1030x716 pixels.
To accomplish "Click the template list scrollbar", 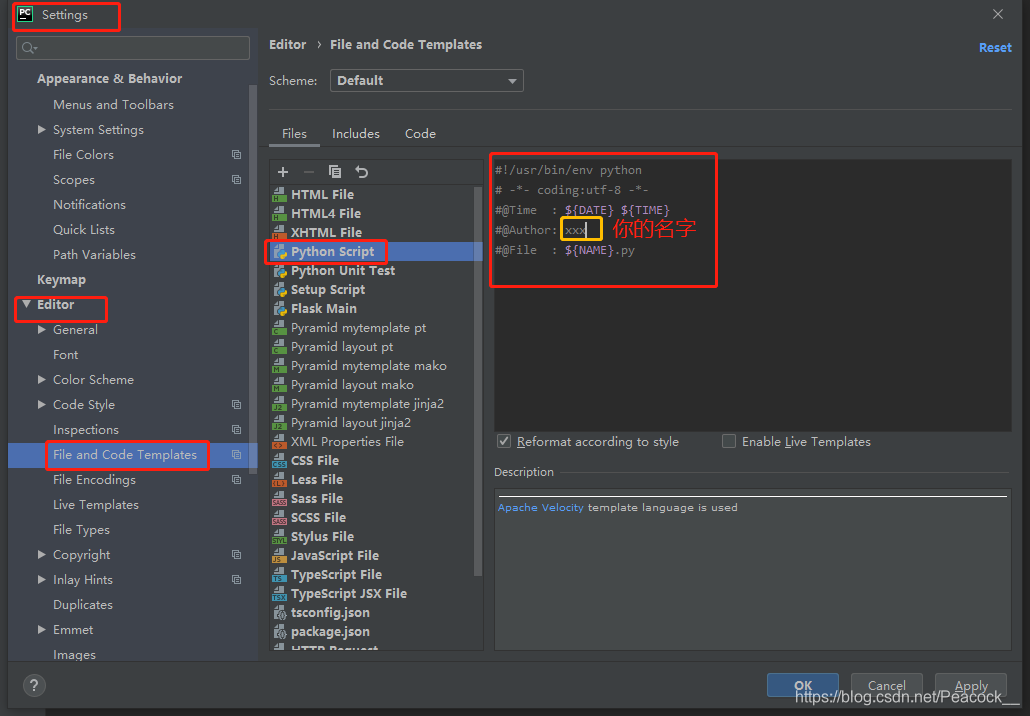I will point(478,381).
